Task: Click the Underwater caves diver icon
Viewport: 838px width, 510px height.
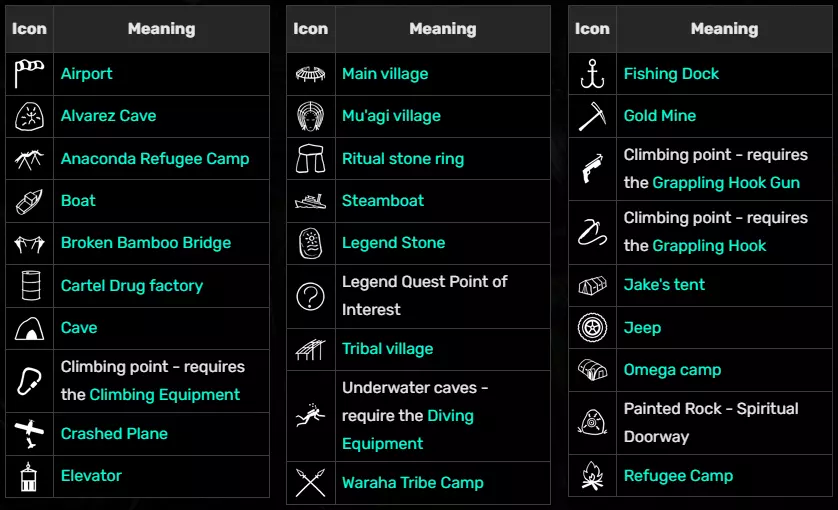Action: 310,416
